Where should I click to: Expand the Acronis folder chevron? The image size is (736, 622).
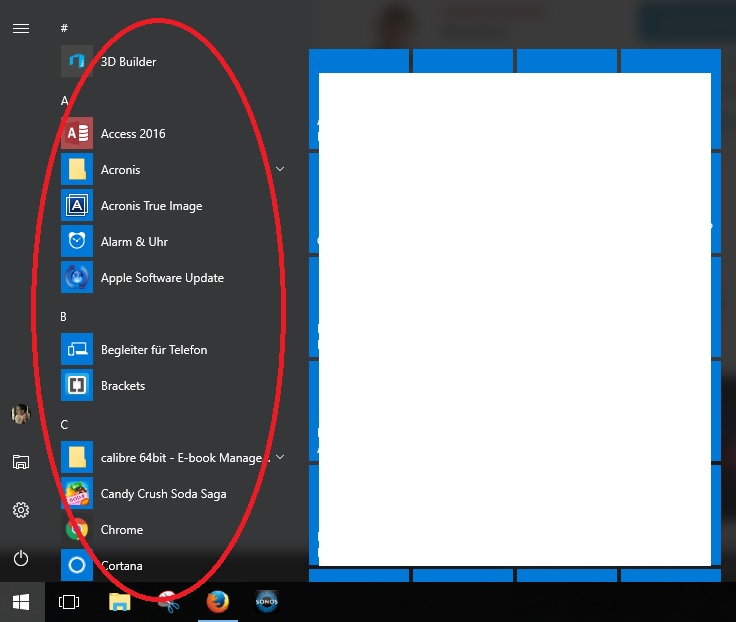(280, 169)
